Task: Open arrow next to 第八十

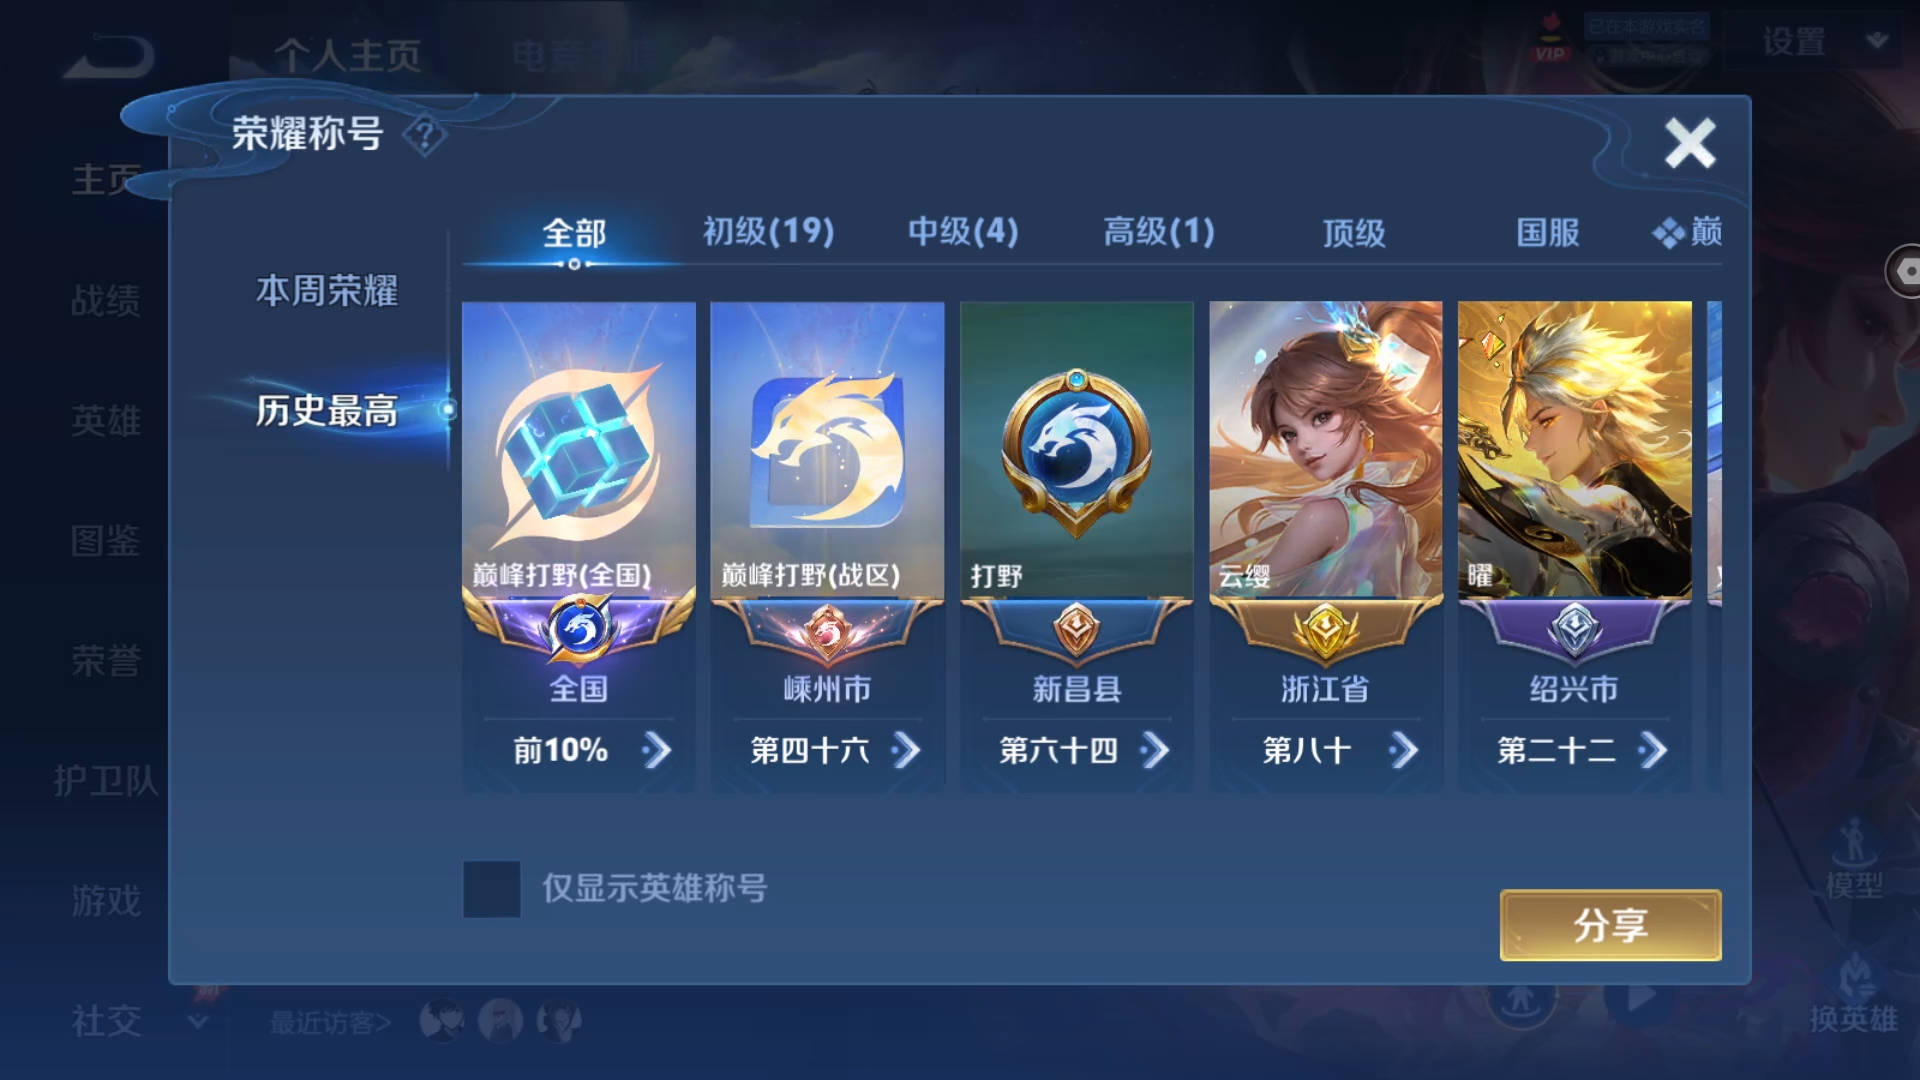Action: 1404,750
